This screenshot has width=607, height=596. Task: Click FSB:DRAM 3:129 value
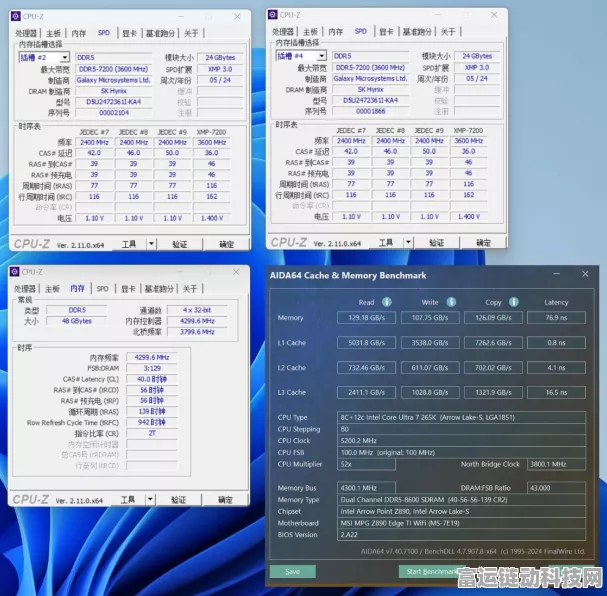[x=152, y=368]
